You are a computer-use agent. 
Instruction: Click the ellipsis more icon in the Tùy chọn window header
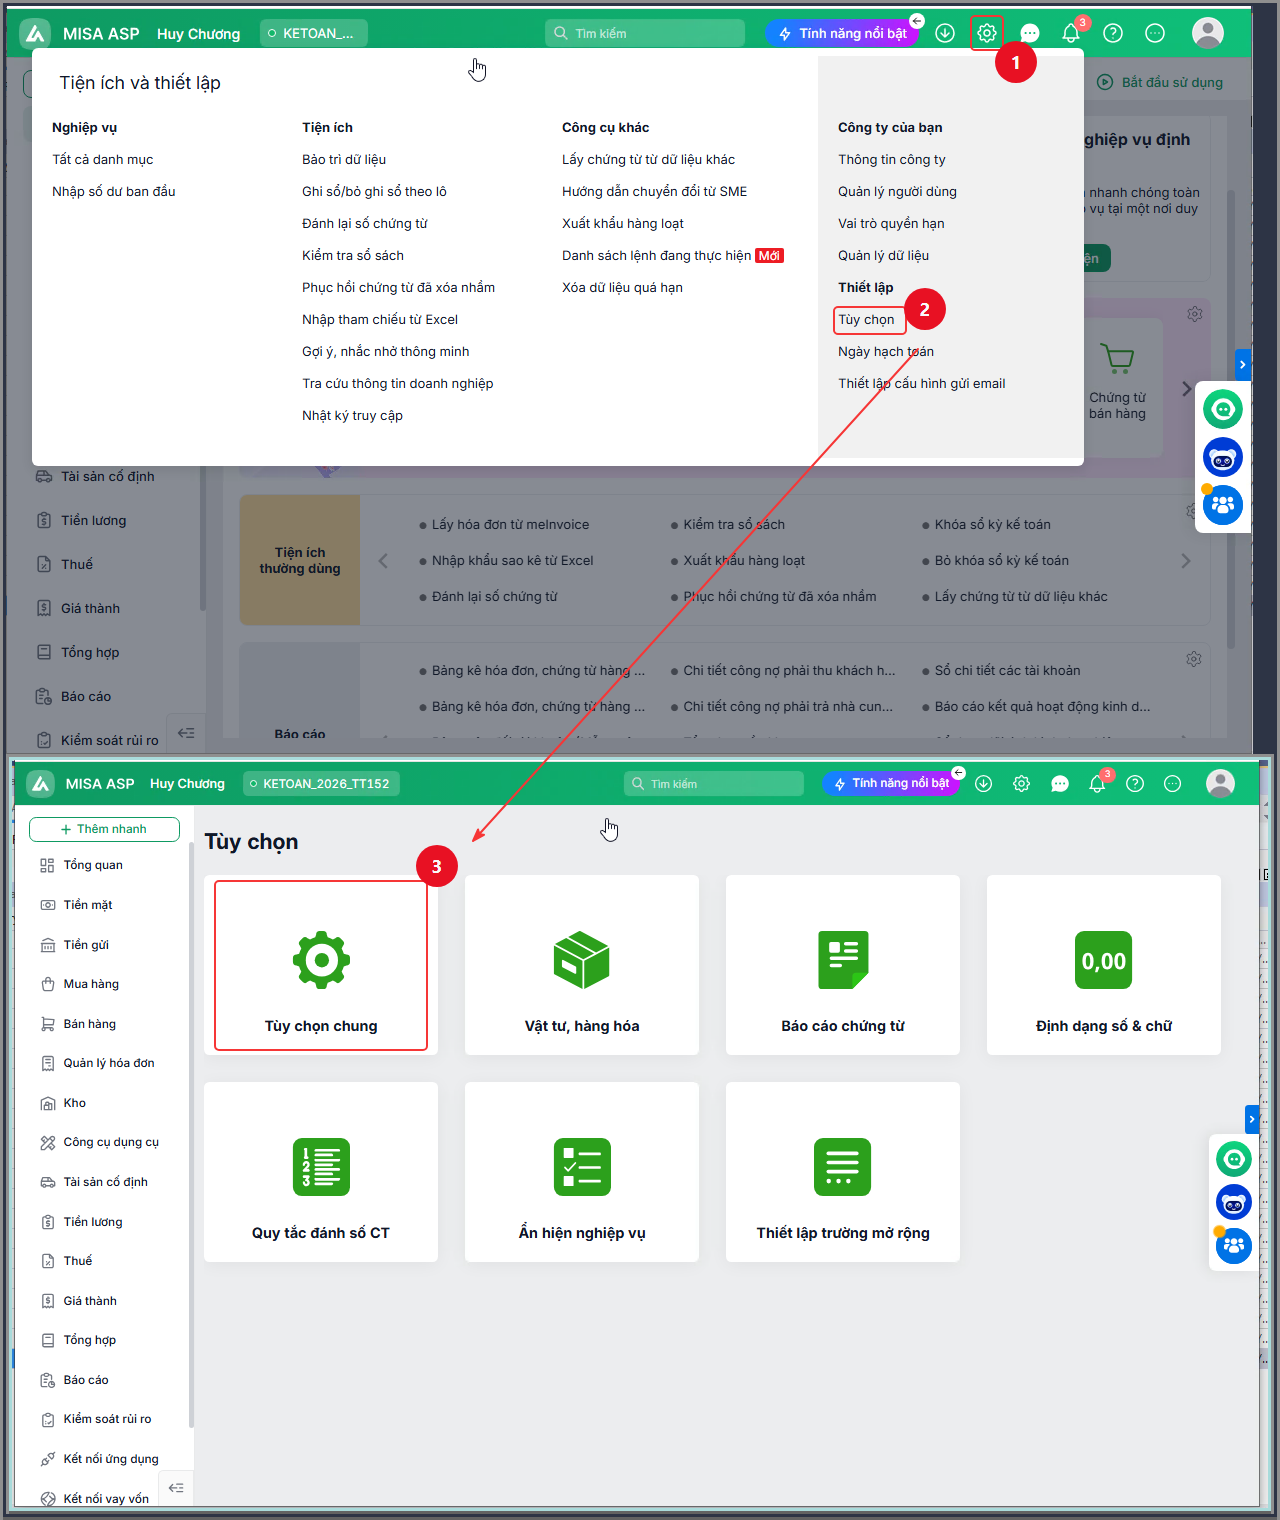coord(1173,784)
